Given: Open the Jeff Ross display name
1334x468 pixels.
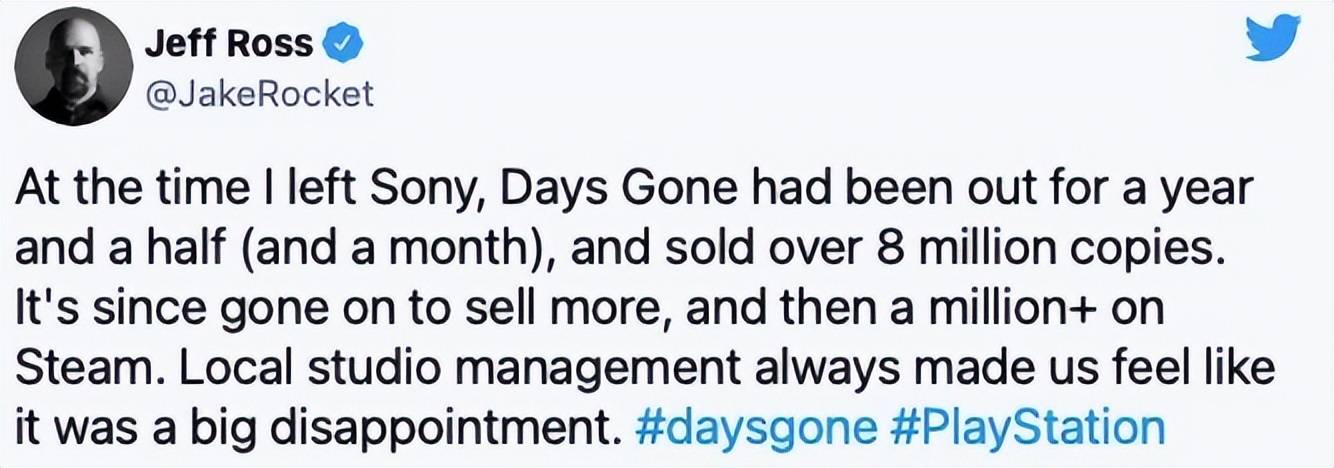Looking at the screenshot, I should (x=229, y=45).
